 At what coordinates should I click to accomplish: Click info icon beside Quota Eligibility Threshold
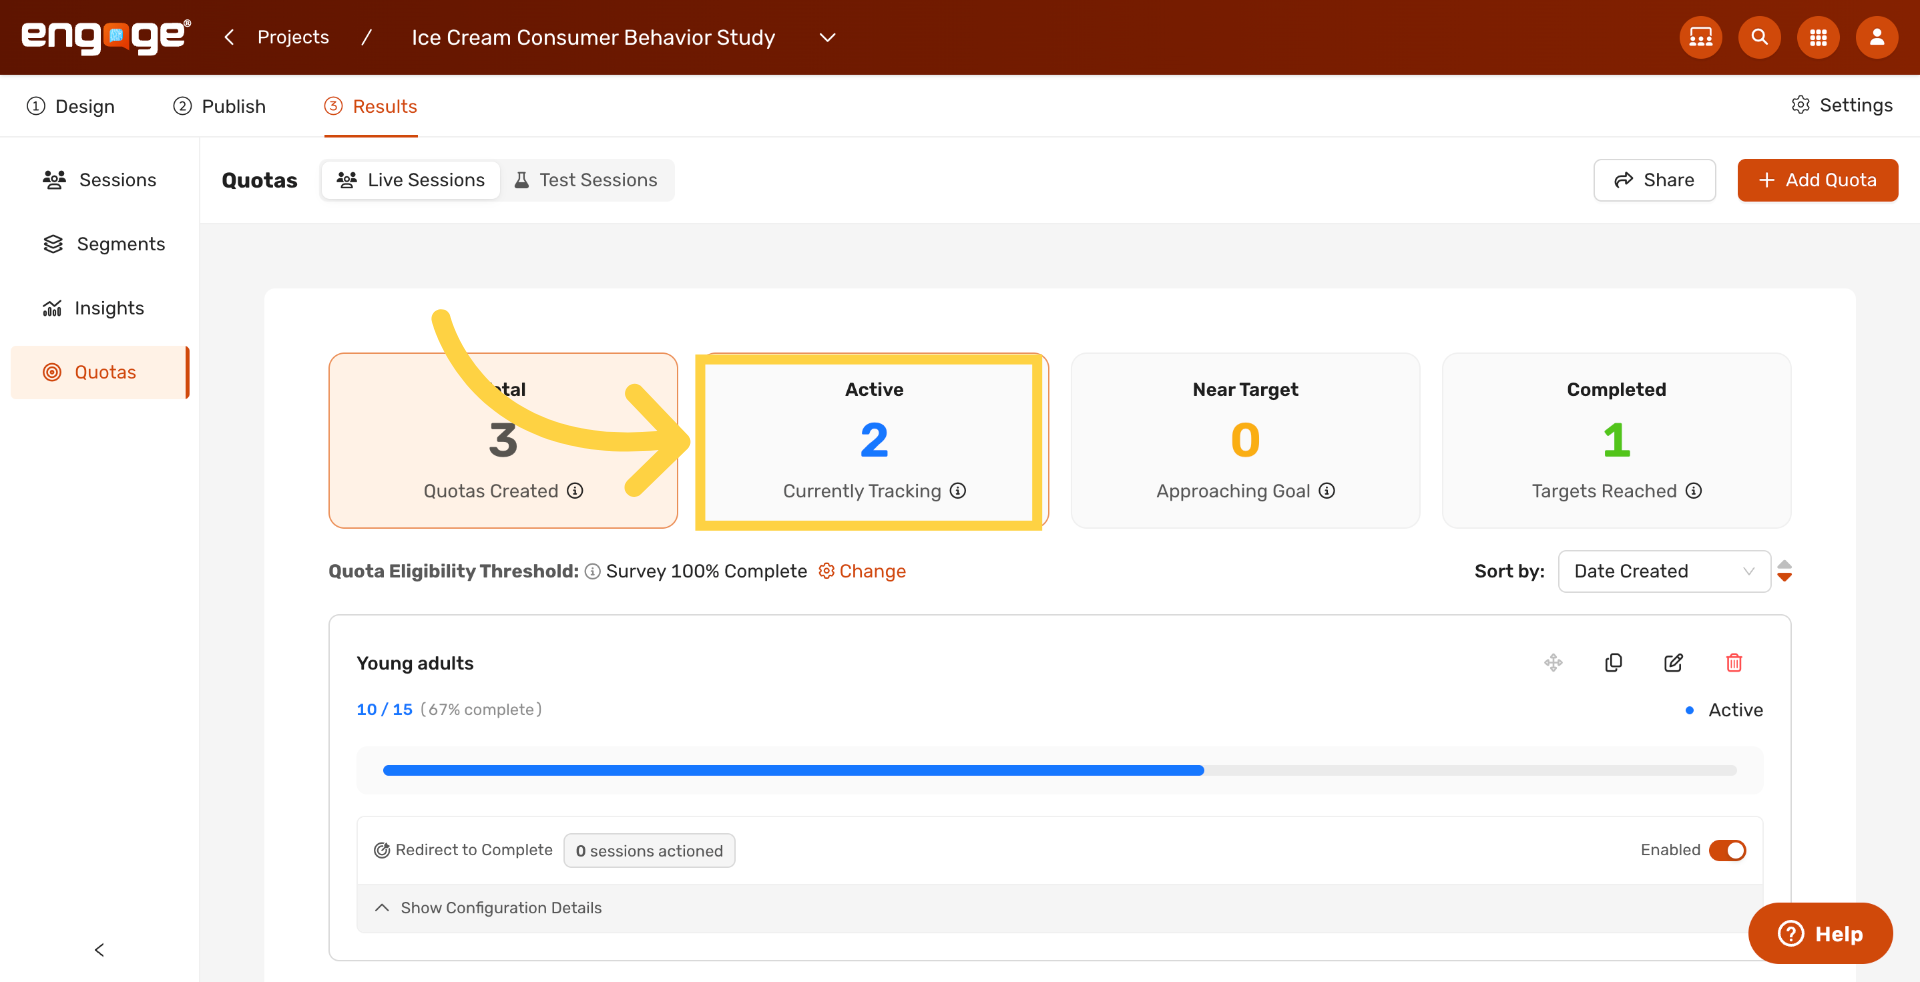click(x=593, y=571)
